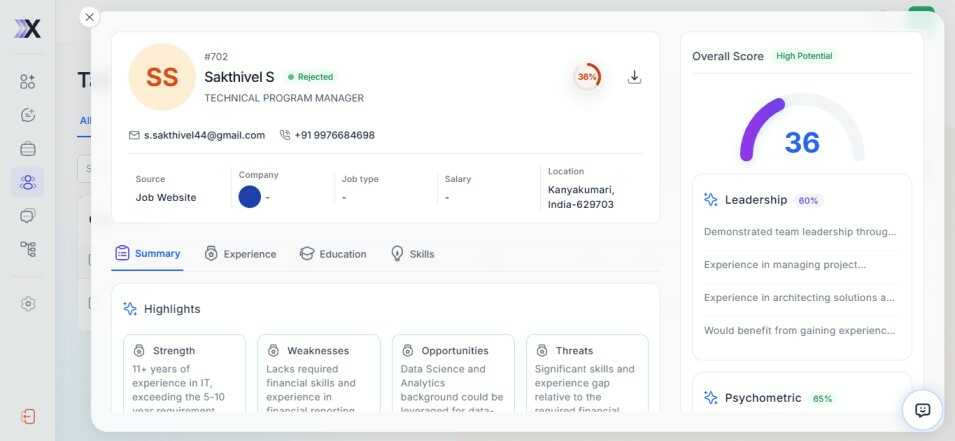Click the Rejected status badge
This screenshot has height=441, width=955.
(311, 77)
